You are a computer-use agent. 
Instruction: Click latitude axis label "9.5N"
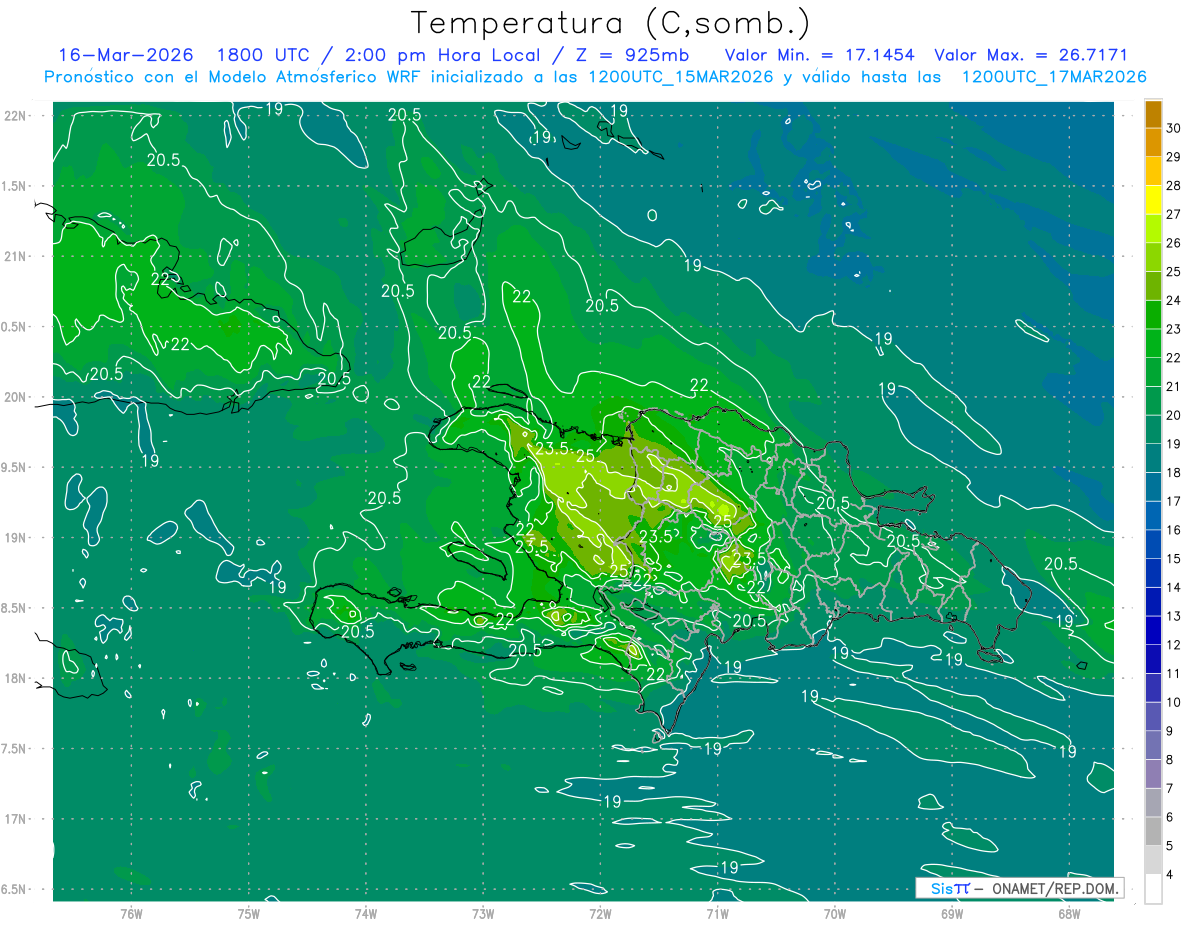(x=15, y=468)
